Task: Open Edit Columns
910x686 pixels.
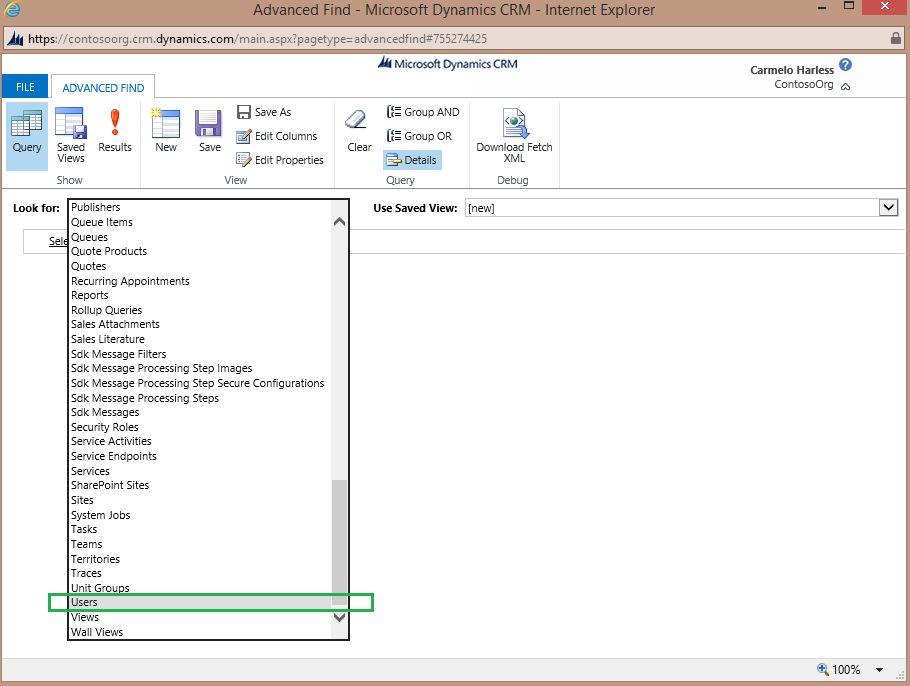Action: [276, 136]
